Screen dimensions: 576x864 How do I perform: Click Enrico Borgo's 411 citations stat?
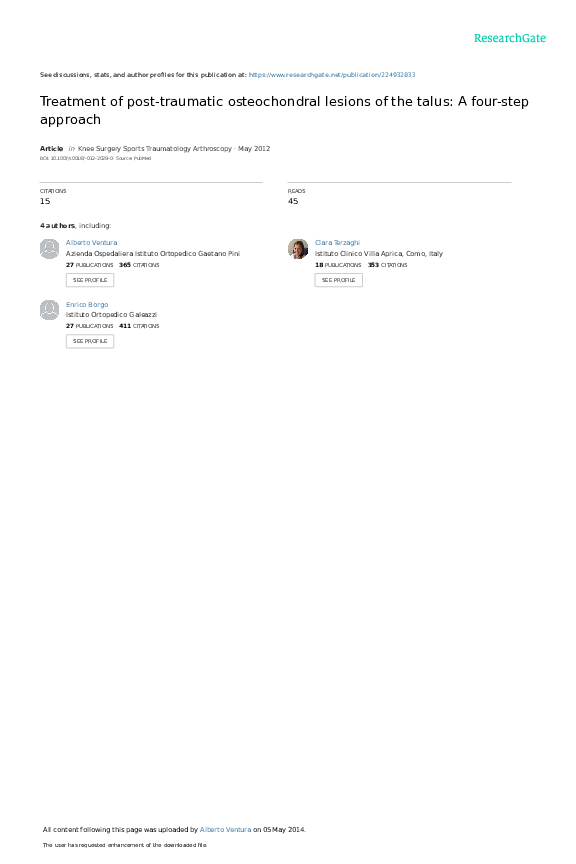click(139, 326)
